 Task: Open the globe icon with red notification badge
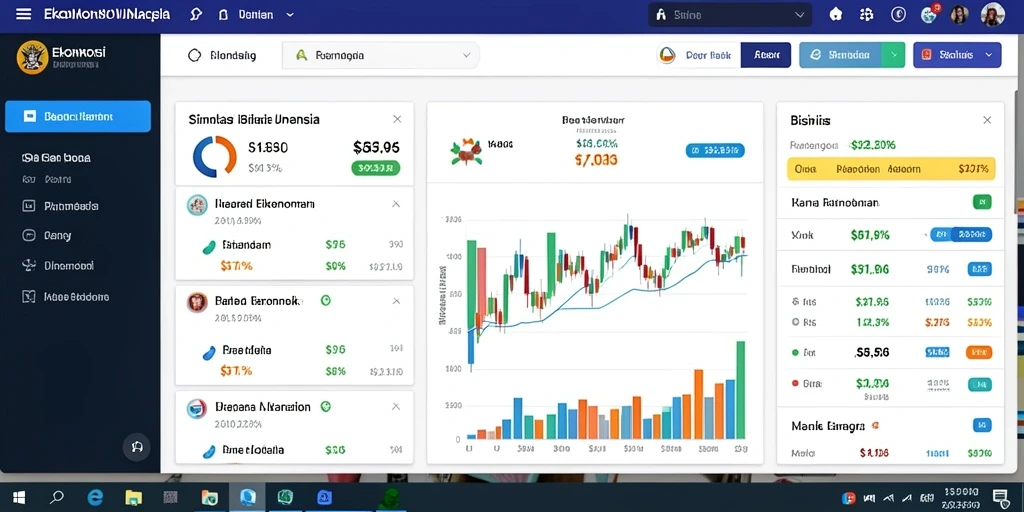(930, 14)
